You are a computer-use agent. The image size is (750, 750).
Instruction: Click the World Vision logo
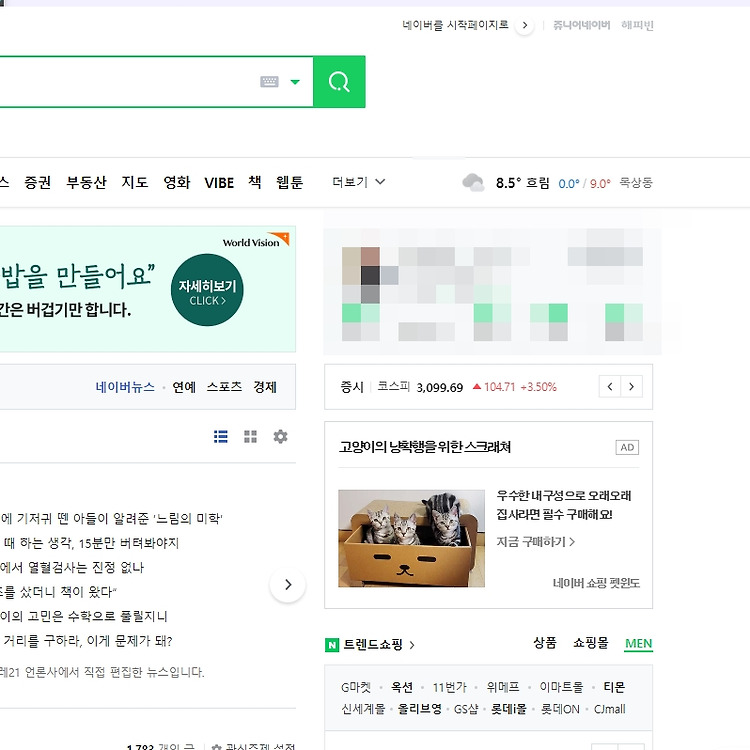256,241
